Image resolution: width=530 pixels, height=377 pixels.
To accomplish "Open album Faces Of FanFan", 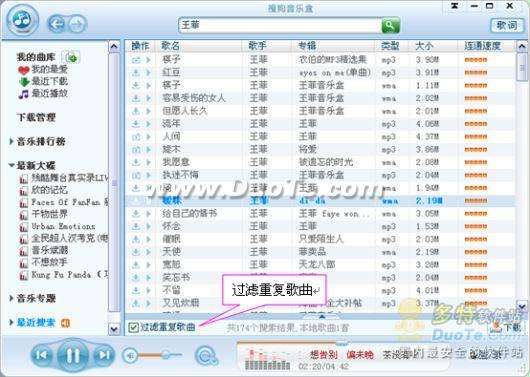I will [x=64, y=202].
